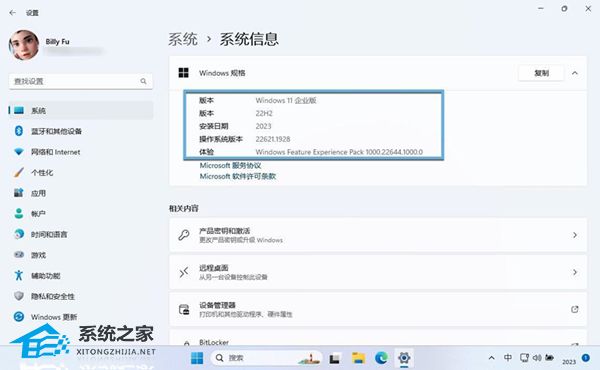Select the 系统 item in sidebar
The width and height of the screenshot is (600, 370).
point(80,111)
